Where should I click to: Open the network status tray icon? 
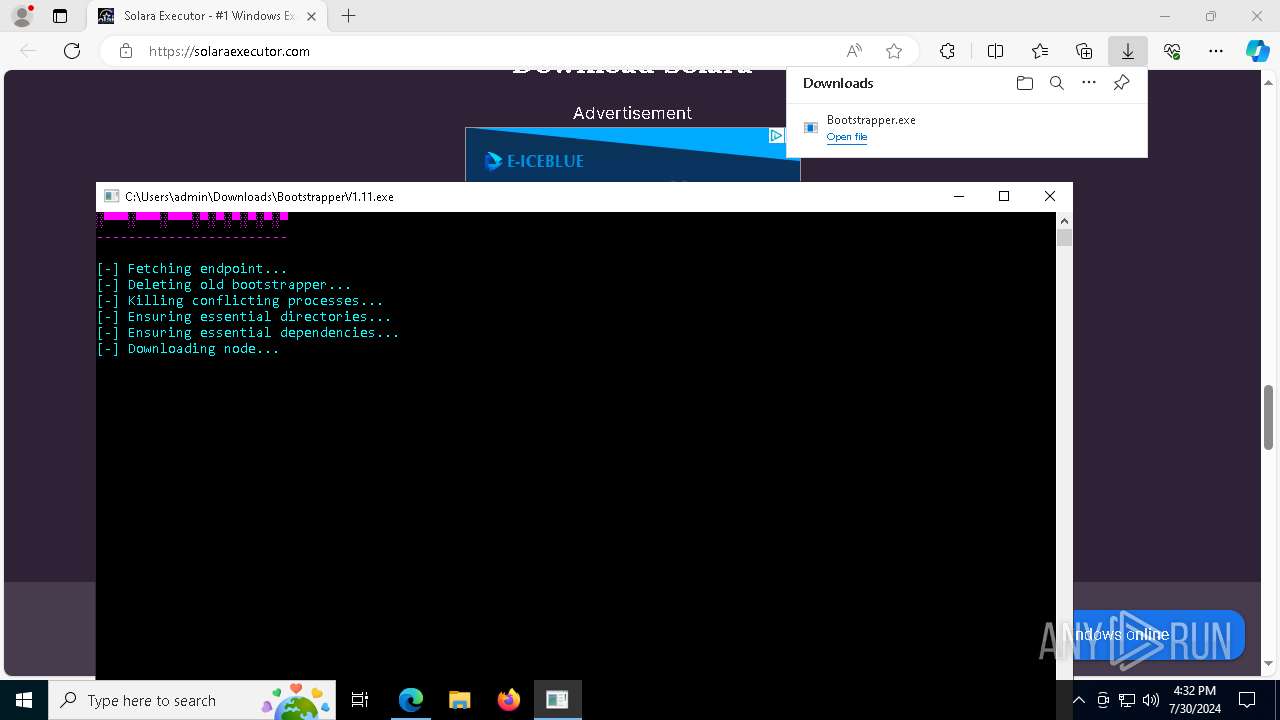pos(1127,701)
